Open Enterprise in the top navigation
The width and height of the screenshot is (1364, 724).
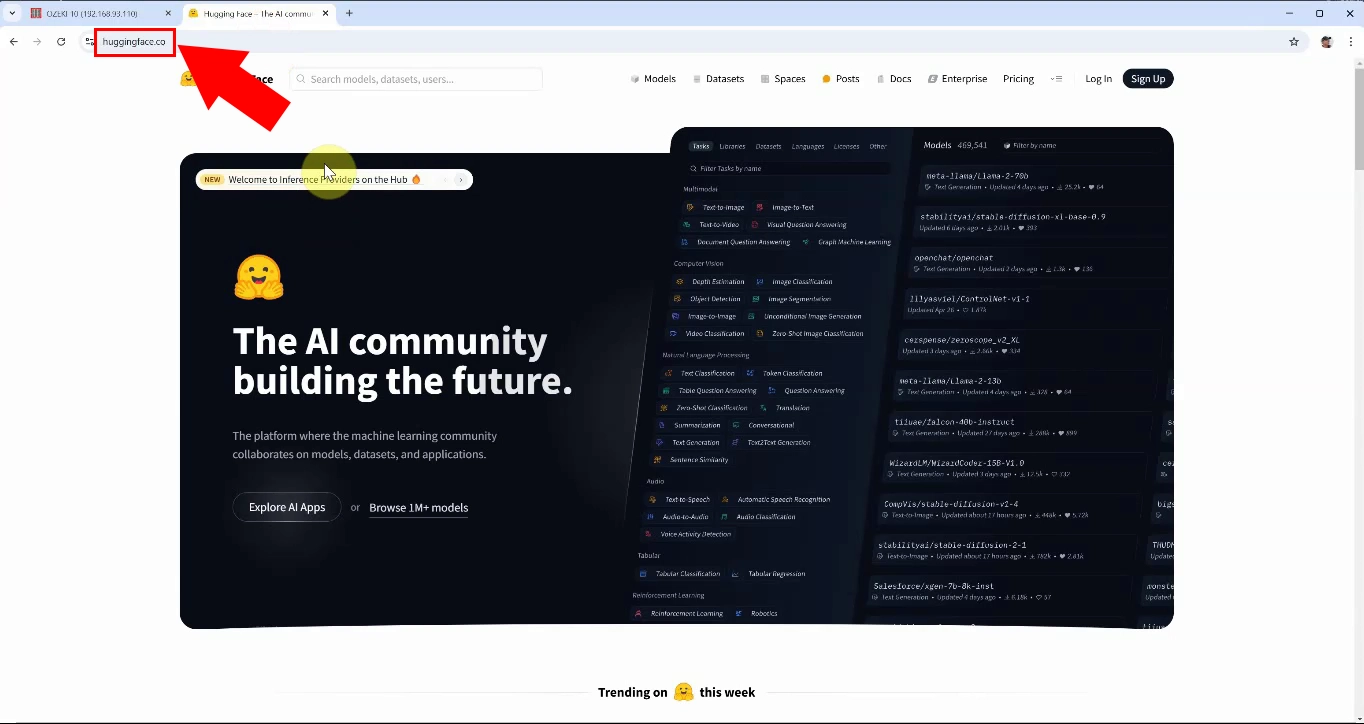click(958, 79)
